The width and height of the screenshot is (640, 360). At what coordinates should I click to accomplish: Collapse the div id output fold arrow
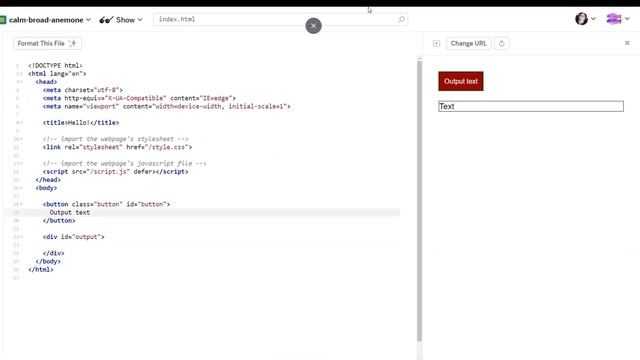[x=21, y=237]
